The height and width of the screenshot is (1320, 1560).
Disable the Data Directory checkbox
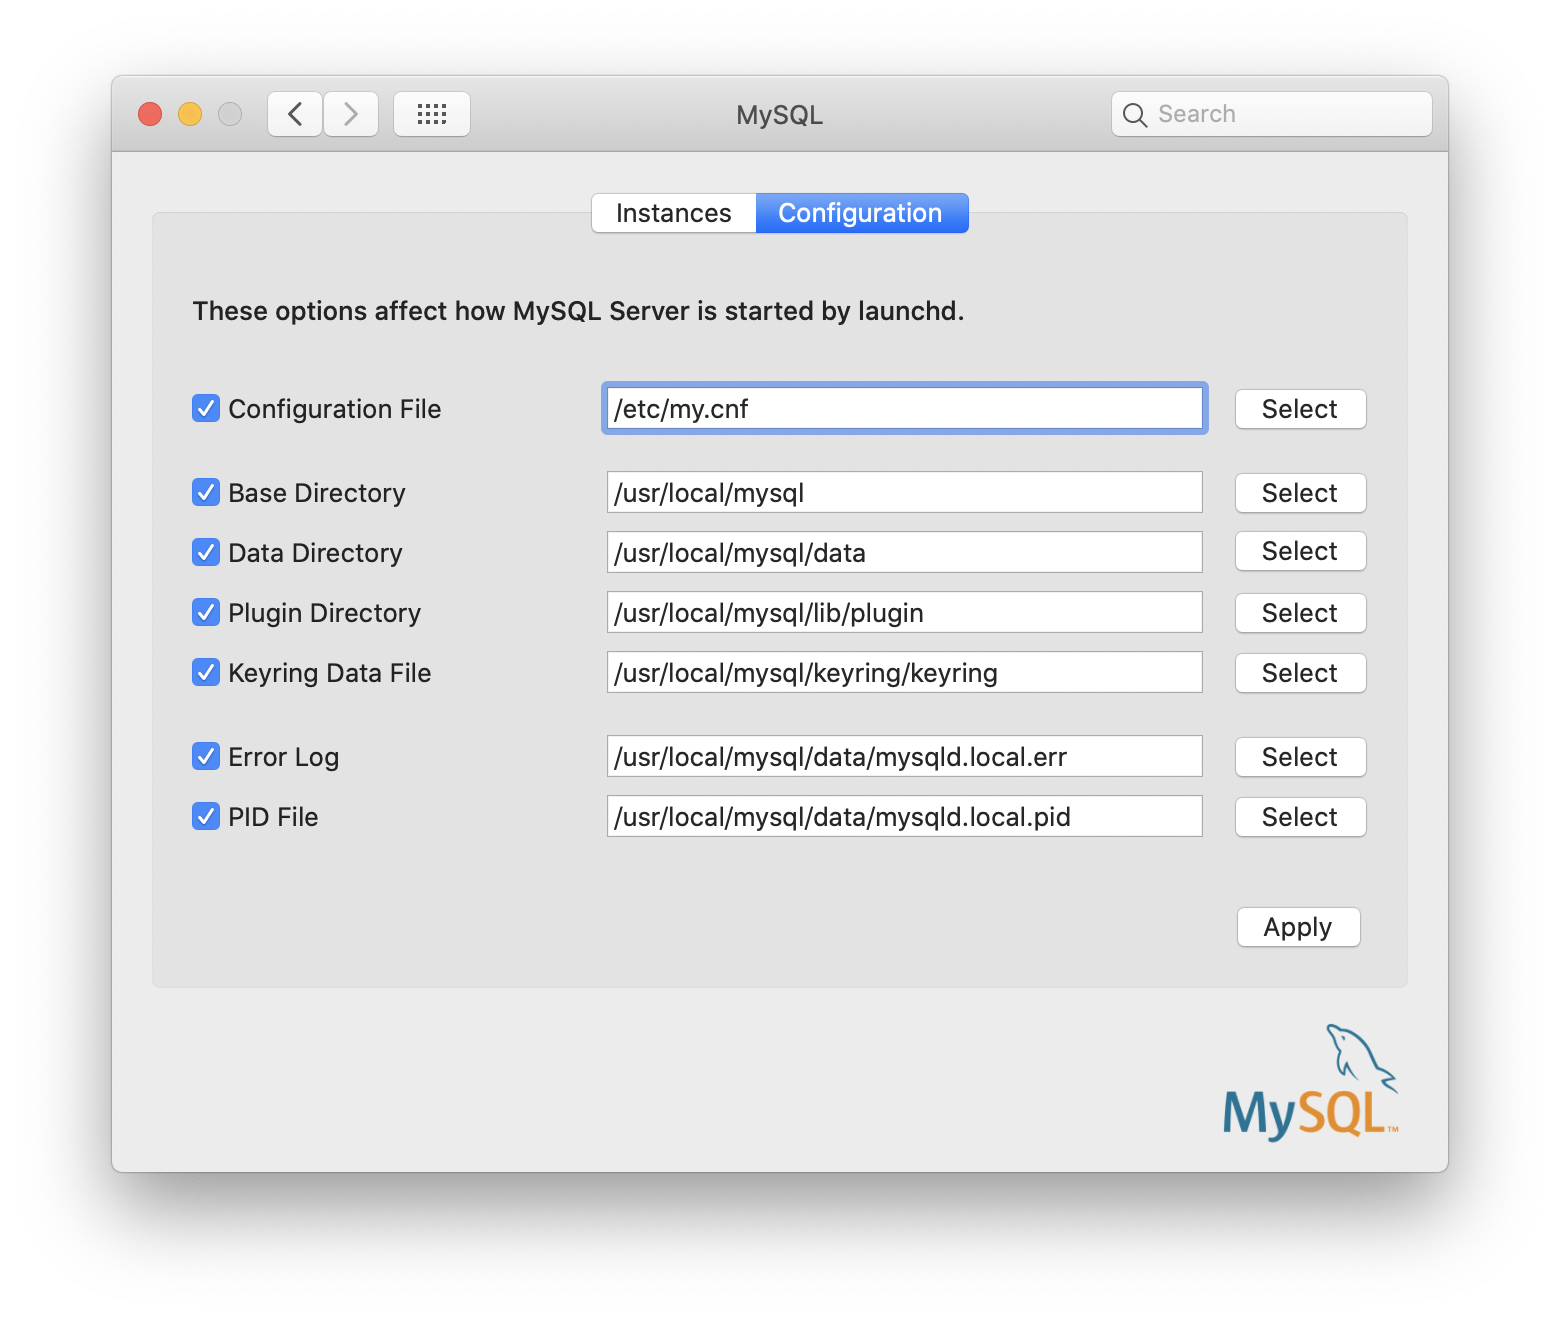pyautogui.click(x=206, y=552)
